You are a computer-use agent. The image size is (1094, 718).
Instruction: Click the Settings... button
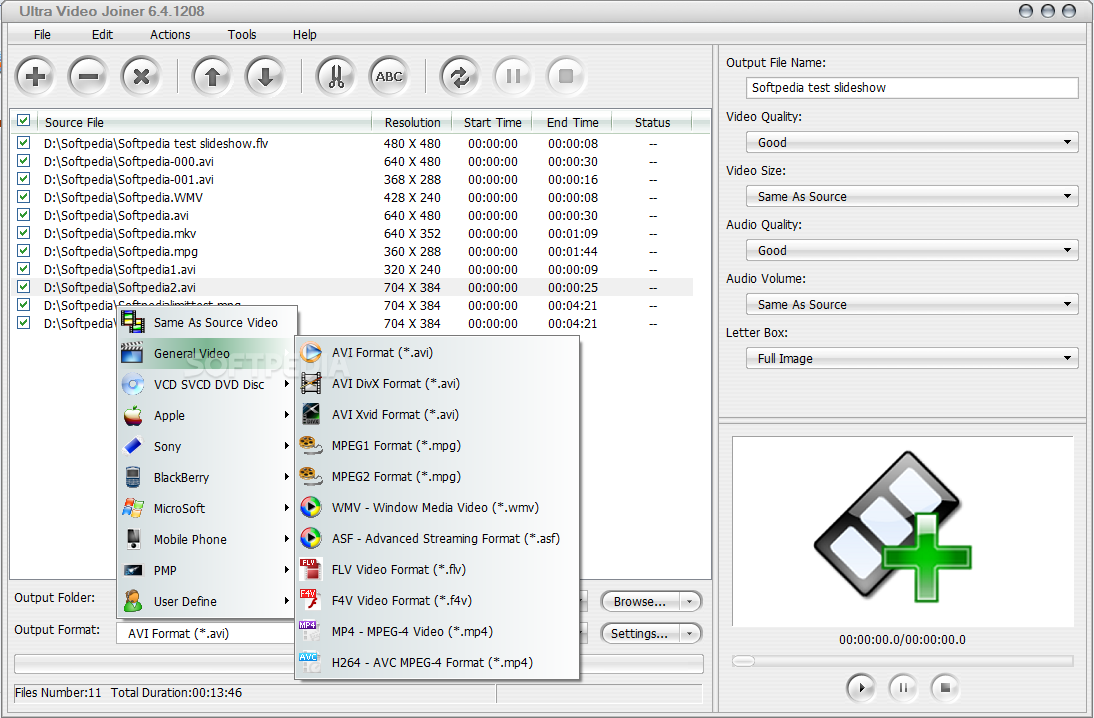point(640,634)
